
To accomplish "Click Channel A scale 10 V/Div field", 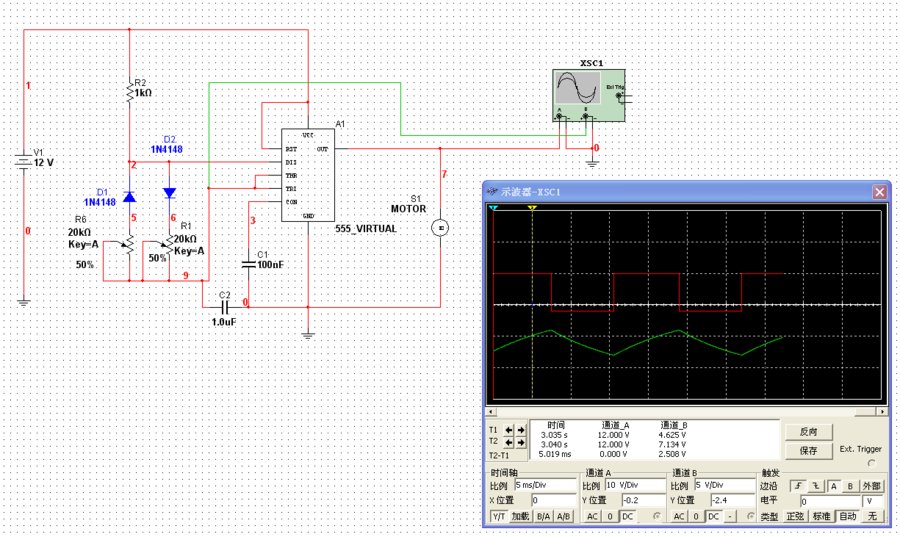I will 635,485.
